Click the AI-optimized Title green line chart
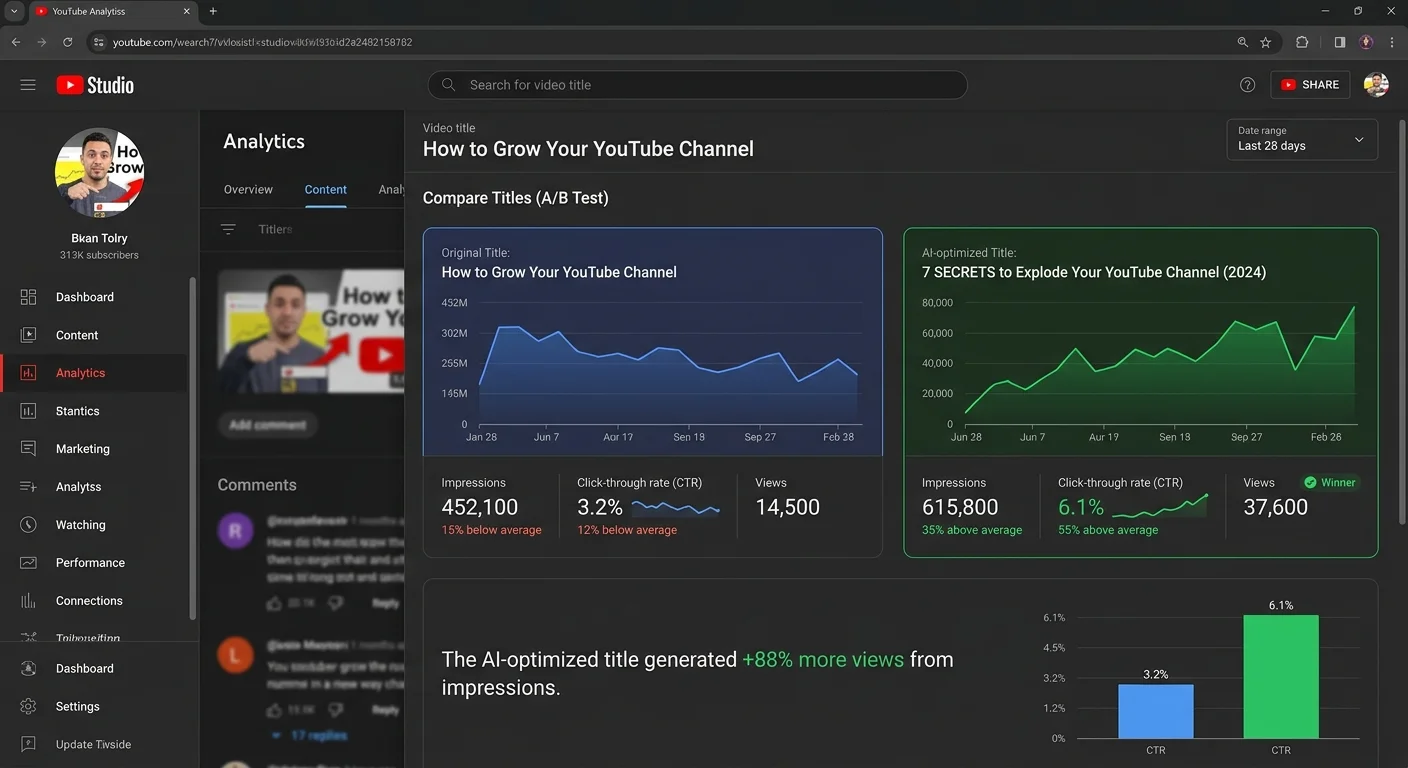 [1160, 366]
